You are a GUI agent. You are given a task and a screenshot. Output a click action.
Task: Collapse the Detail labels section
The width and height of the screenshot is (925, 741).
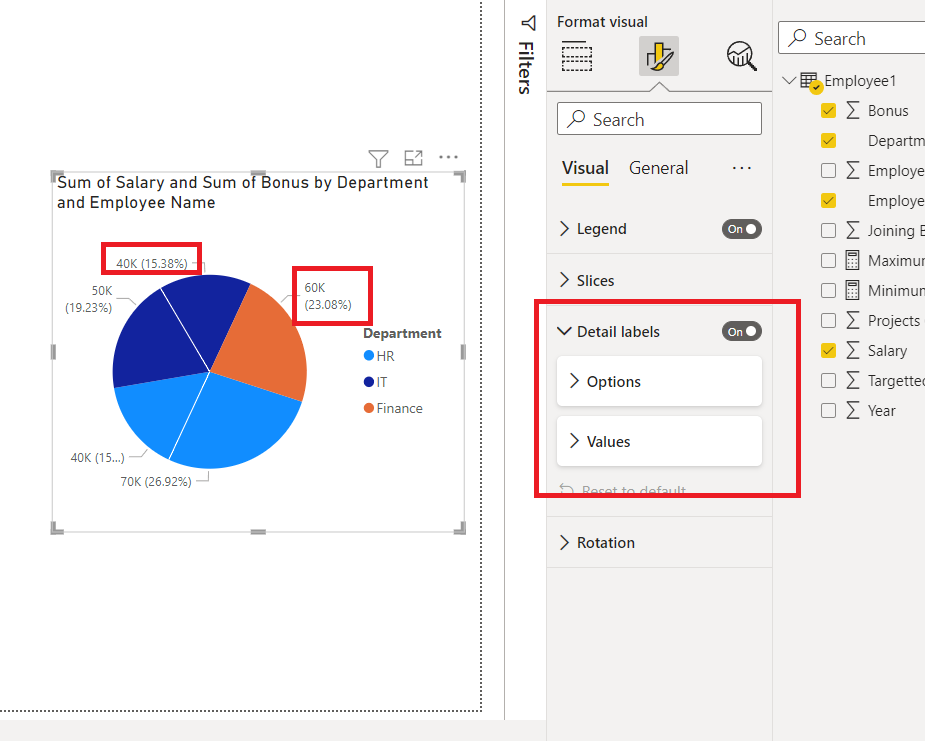[565, 332]
